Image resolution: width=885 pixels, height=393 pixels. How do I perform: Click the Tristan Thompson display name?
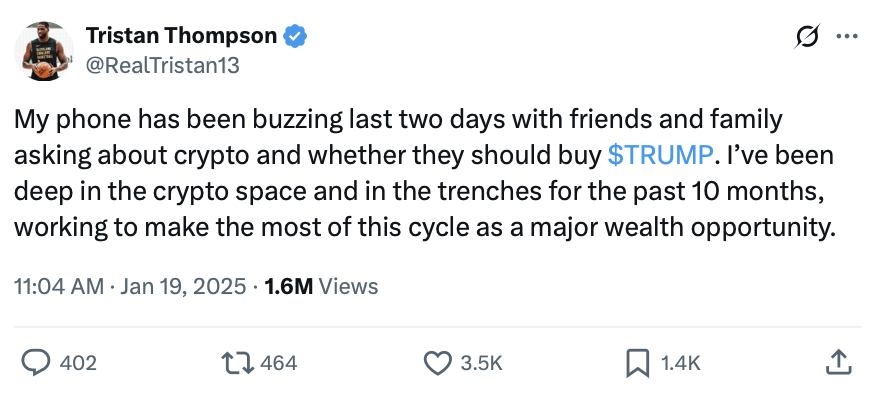[x=181, y=36]
